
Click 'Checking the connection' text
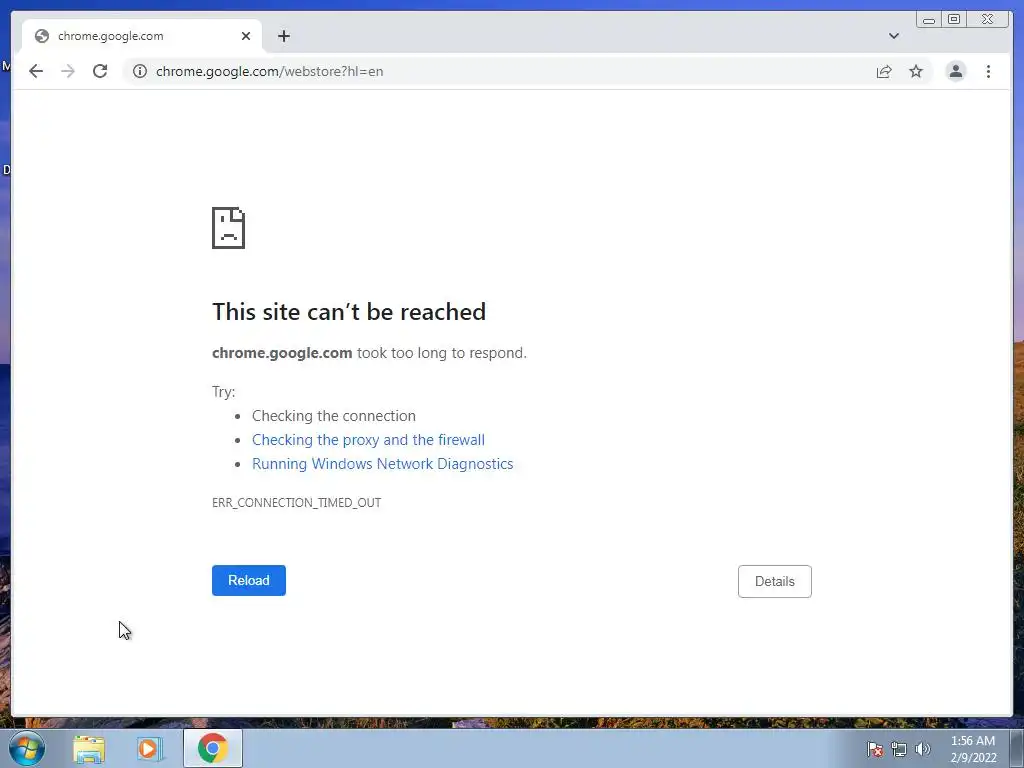(334, 416)
